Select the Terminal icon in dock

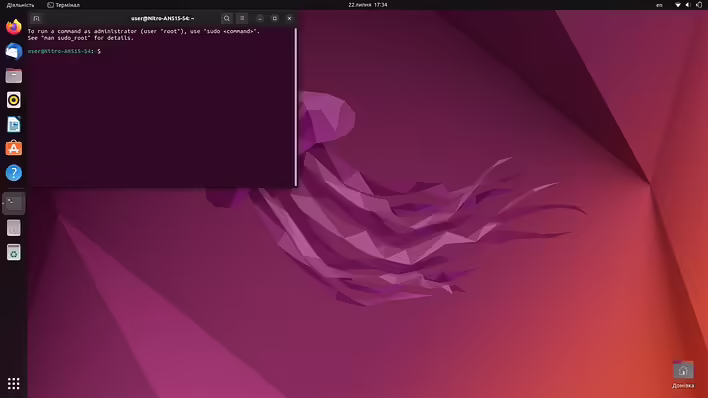(14, 203)
